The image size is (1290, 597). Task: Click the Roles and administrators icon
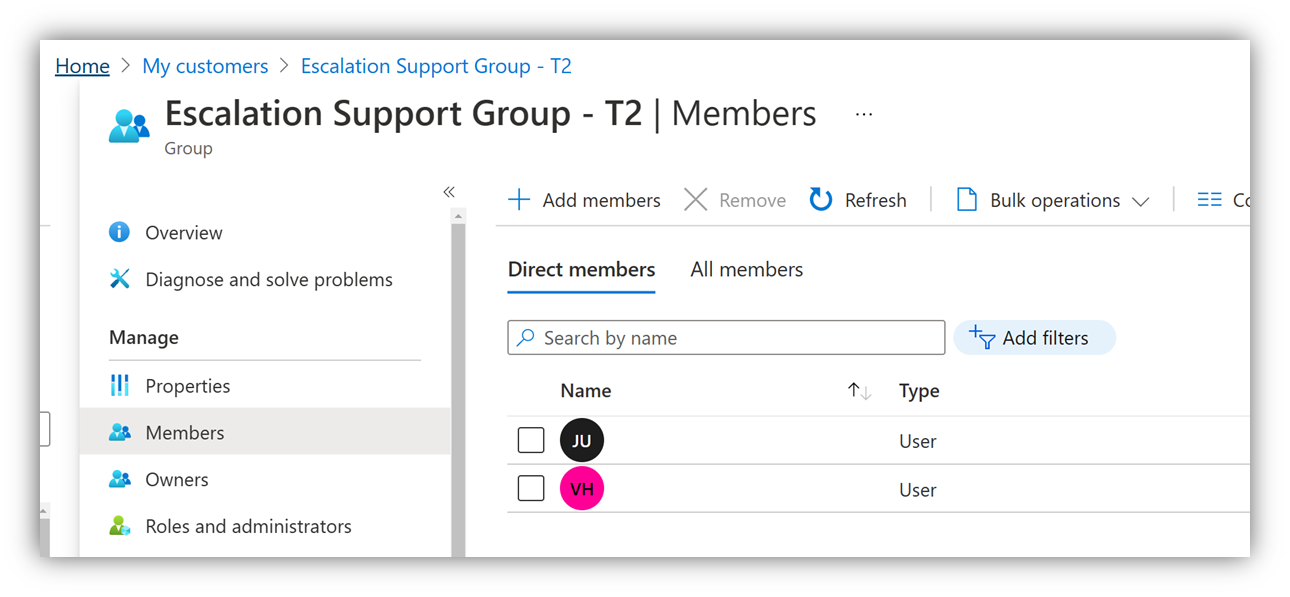[120, 526]
